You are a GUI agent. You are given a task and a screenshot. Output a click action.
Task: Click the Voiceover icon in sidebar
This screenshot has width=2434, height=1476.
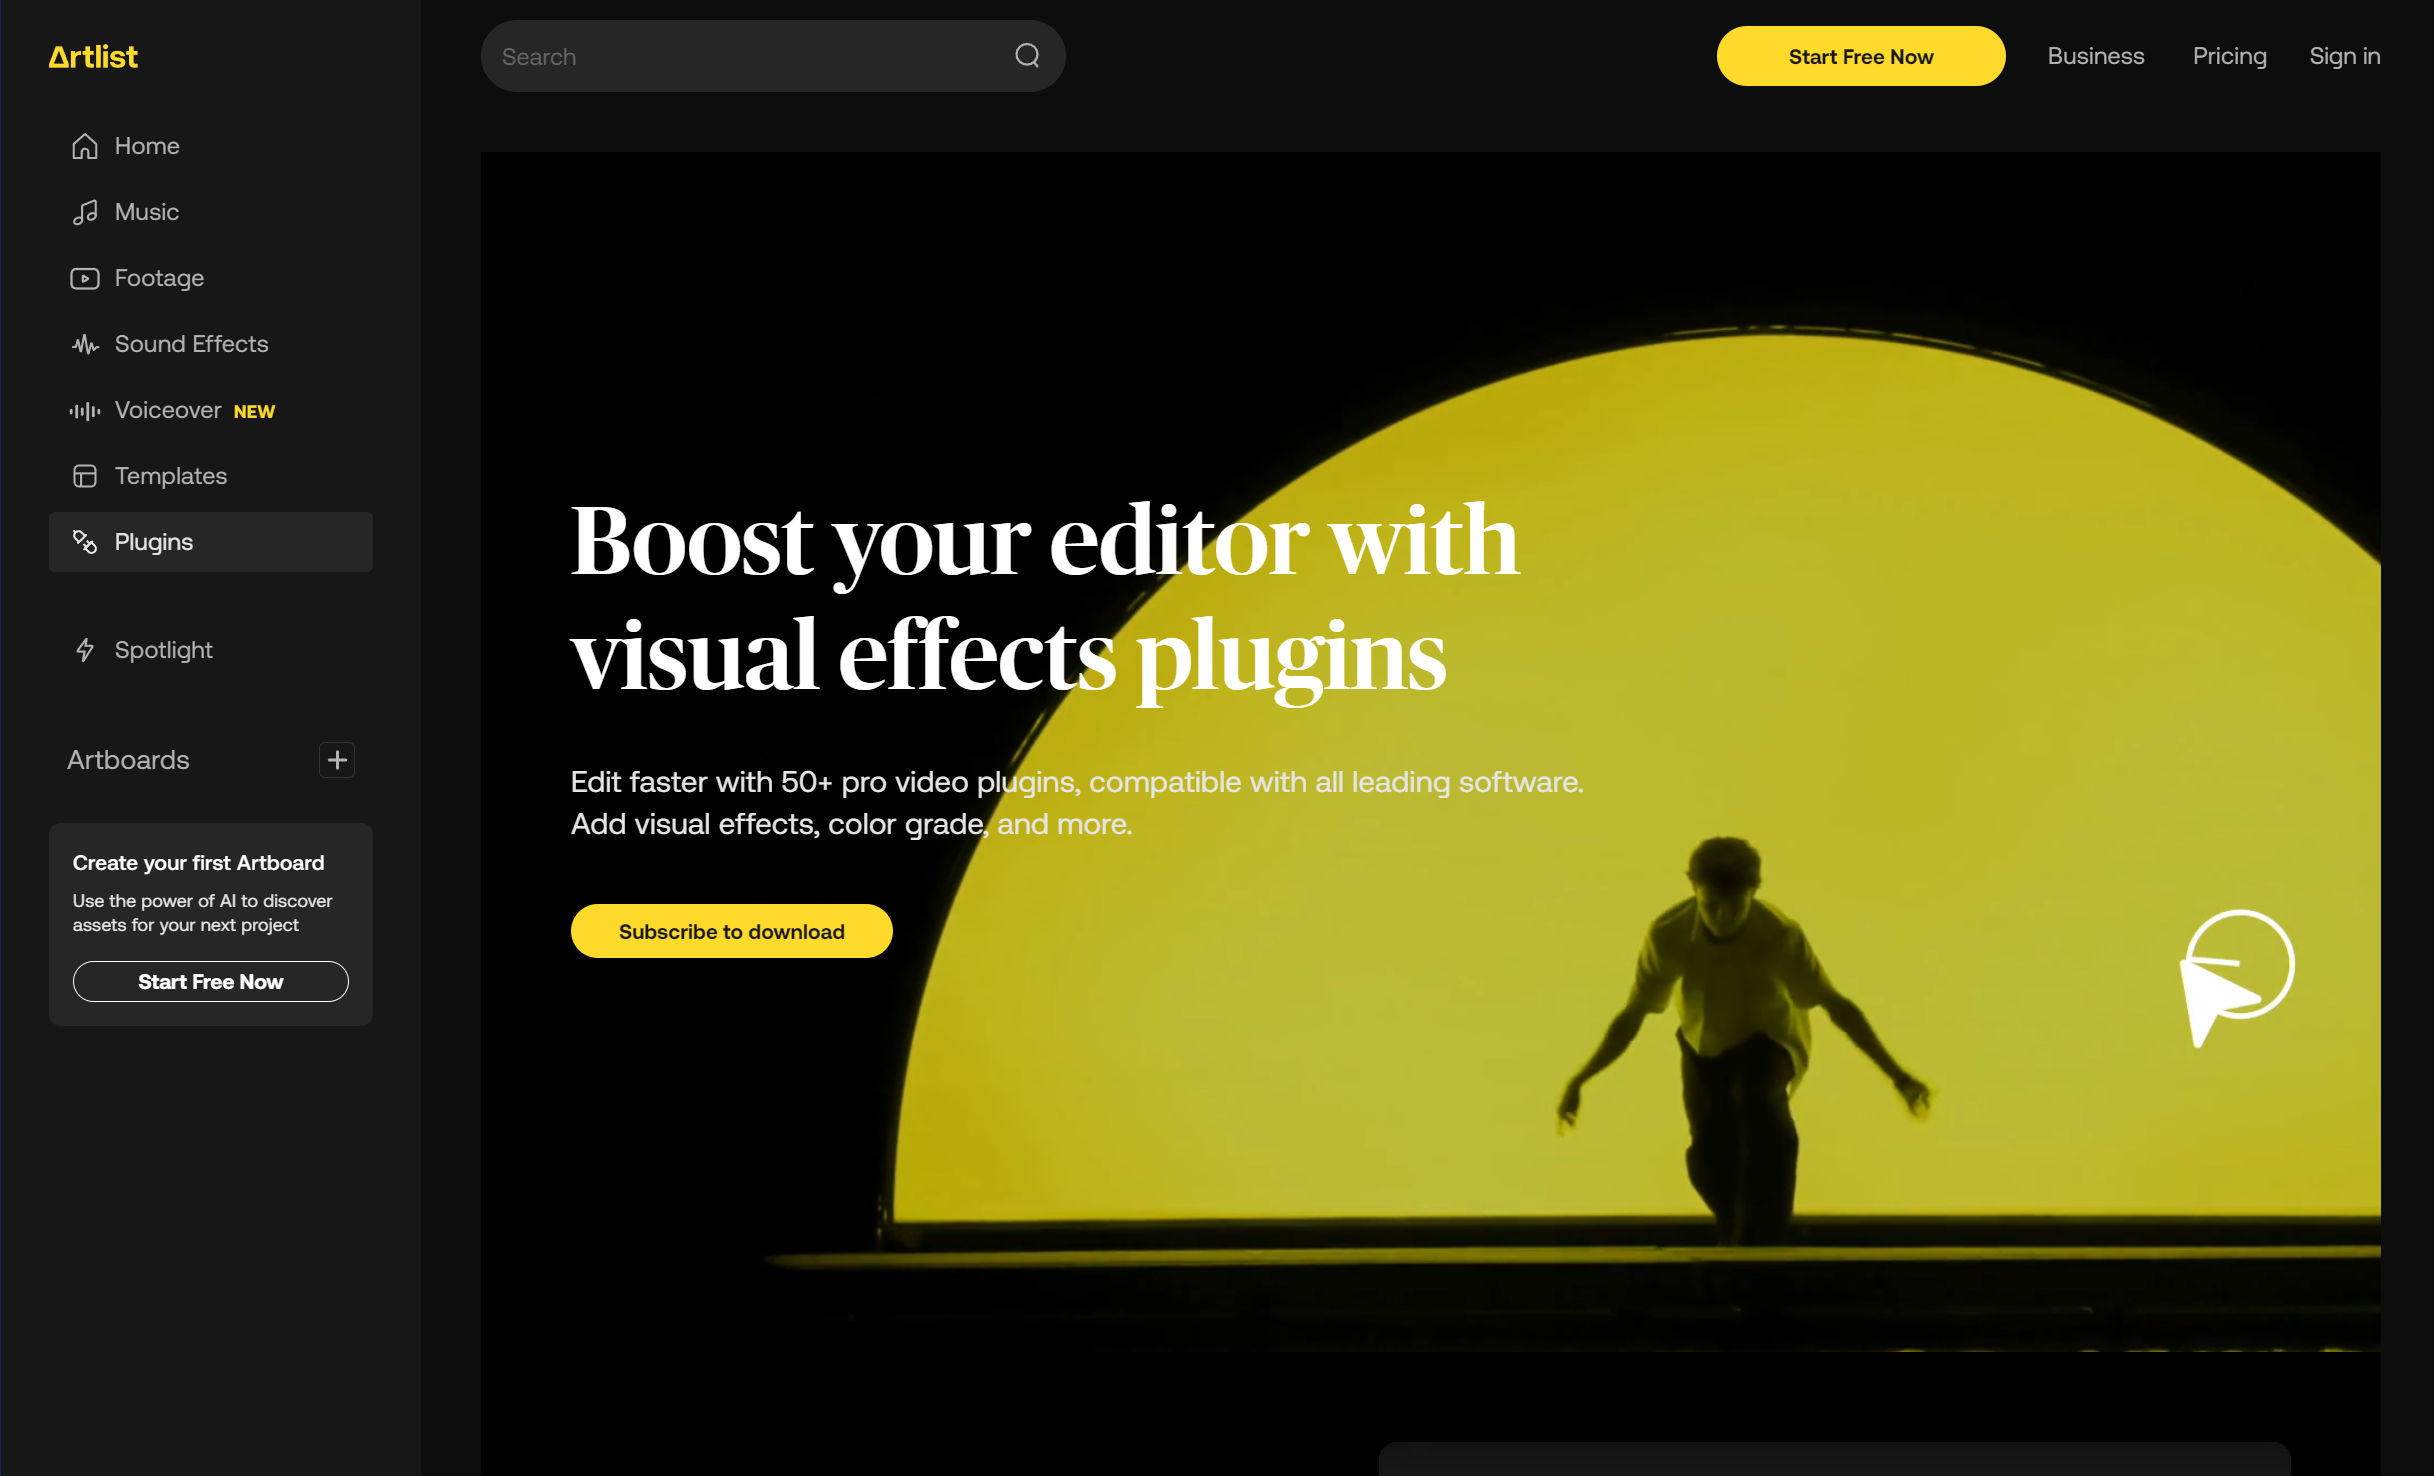click(x=85, y=410)
